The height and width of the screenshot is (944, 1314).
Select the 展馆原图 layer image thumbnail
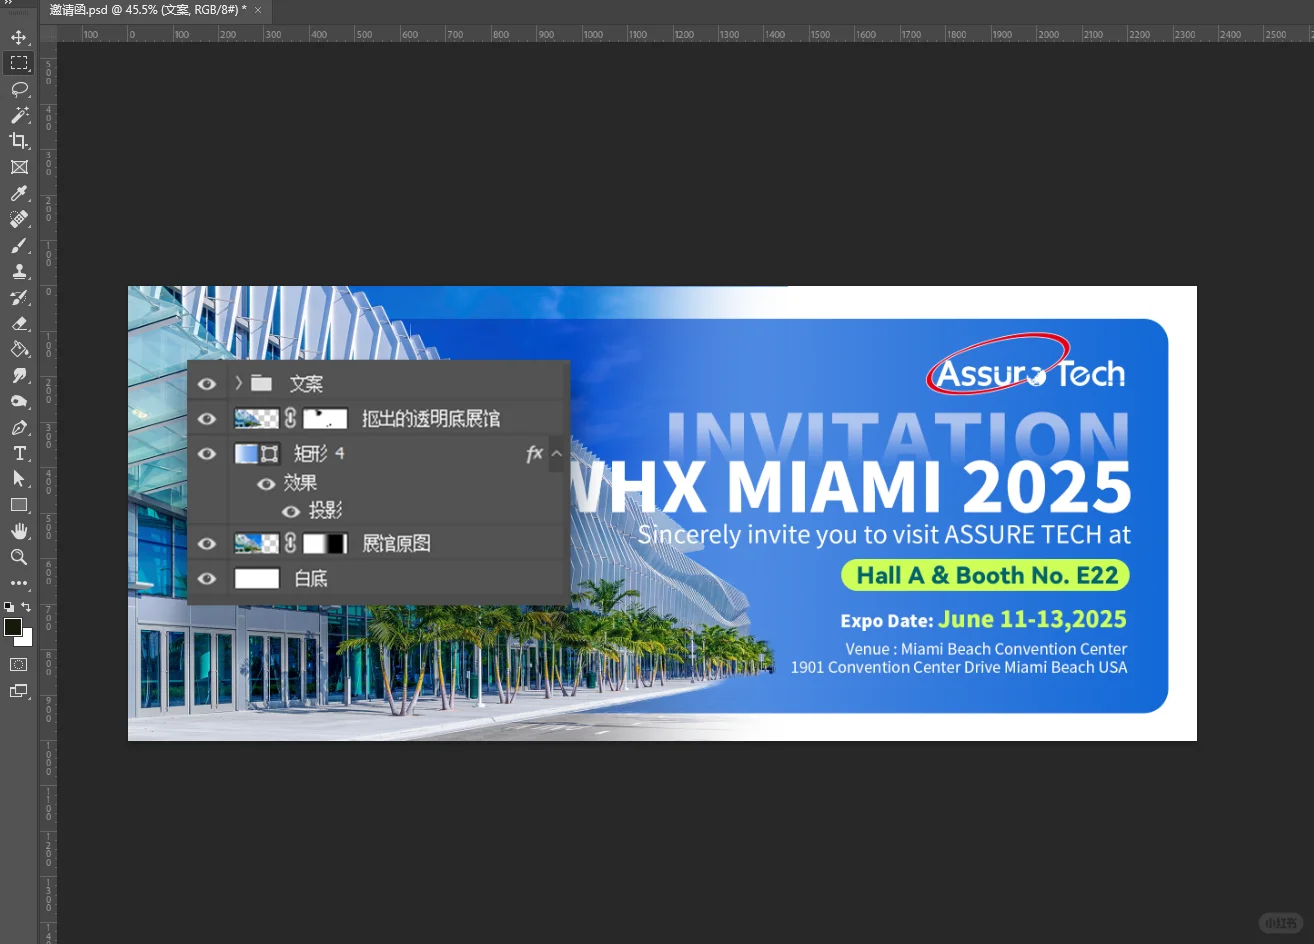tap(257, 543)
